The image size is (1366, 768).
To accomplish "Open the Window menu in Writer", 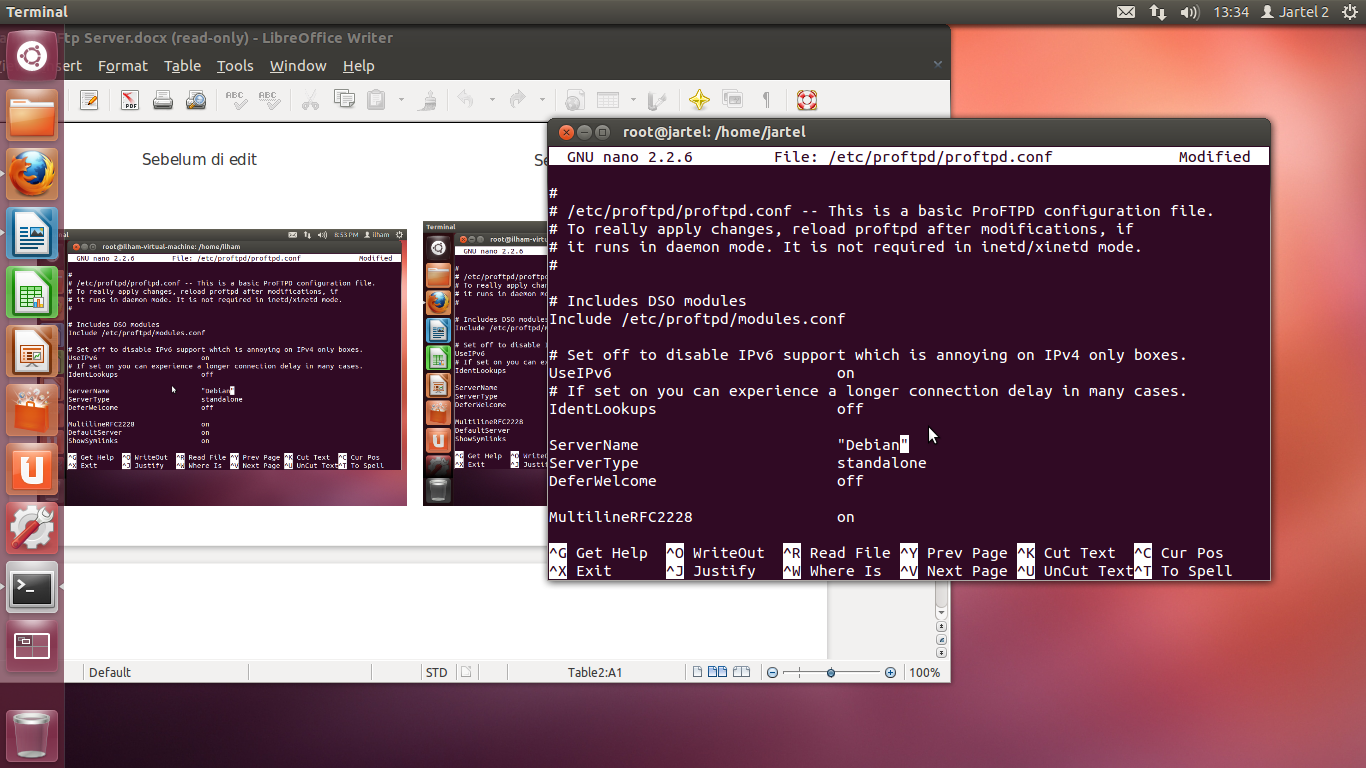I will tap(298, 66).
